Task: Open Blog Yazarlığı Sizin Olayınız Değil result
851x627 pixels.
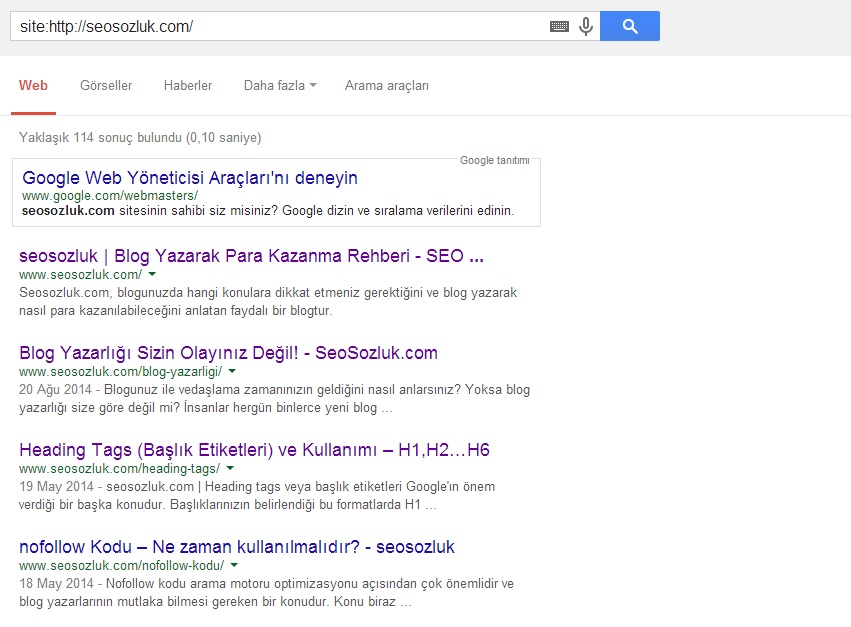Action: (x=228, y=353)
